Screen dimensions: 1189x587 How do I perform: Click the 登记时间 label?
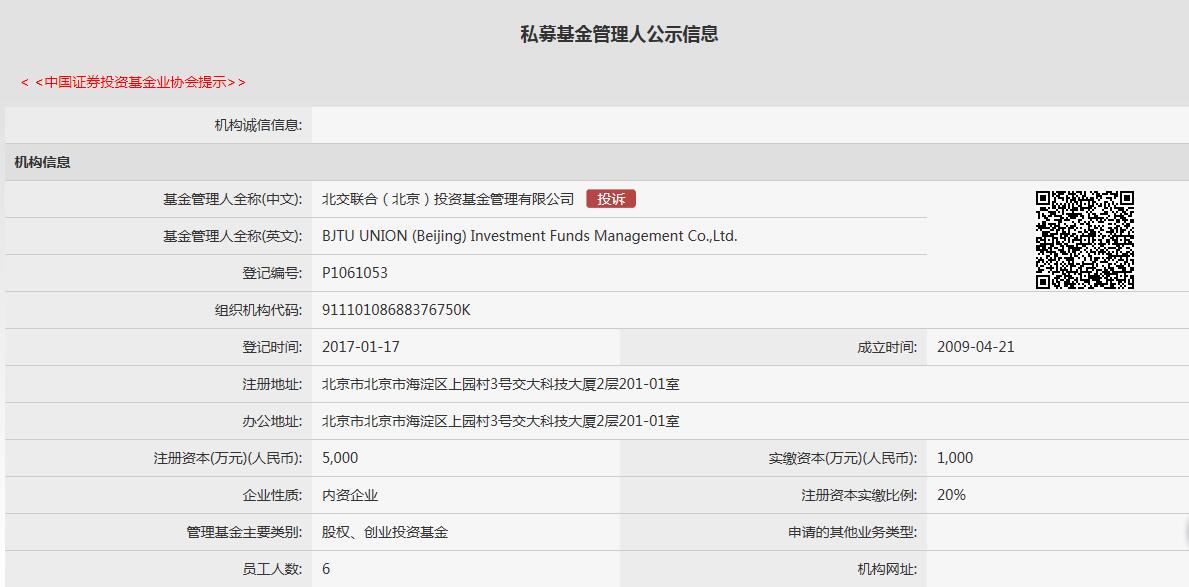pyautogui.click(x=272, y=347)
